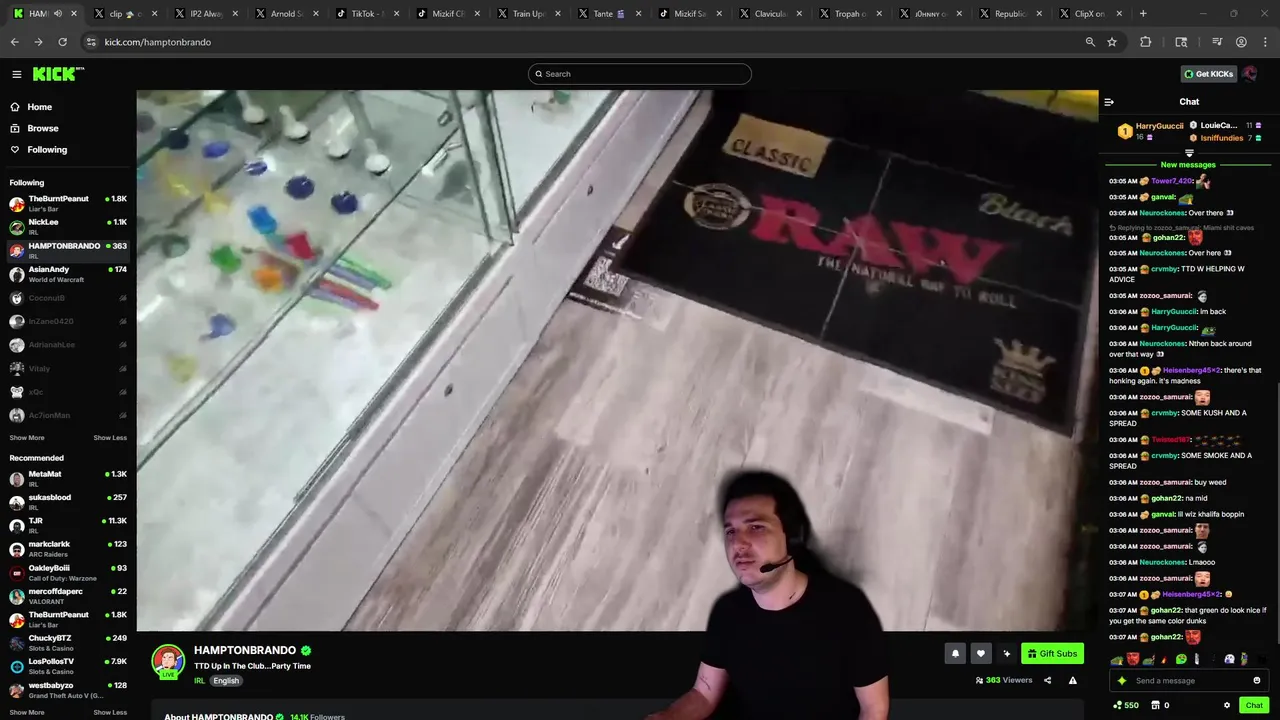Open NickLee followed channel
Screen dimensions: 1280x720
68,226
